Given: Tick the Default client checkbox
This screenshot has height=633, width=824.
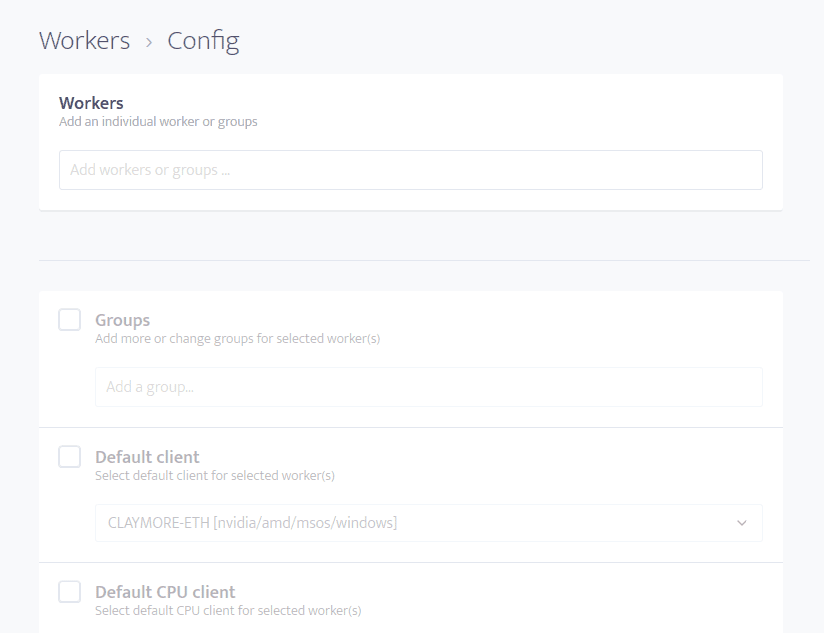Looking at the screenshot, I should 69,456.
